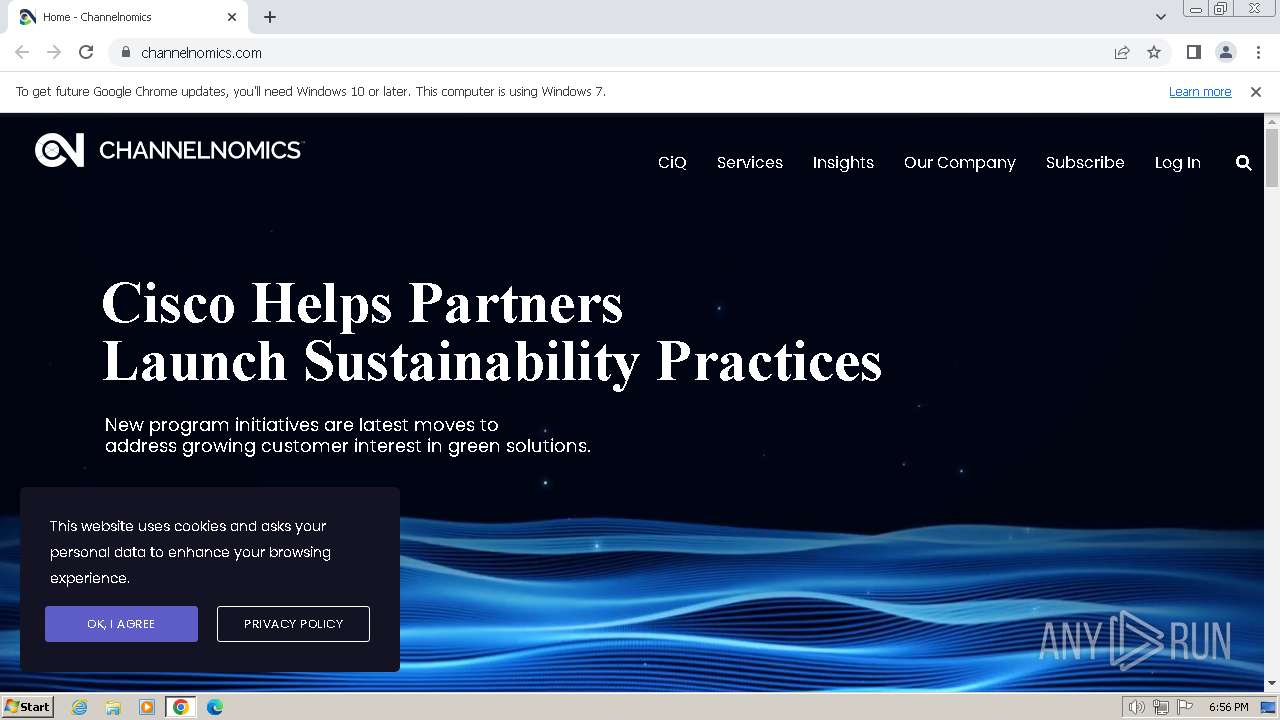The image size is (1280, 720).
Task: Open Internet Explorer from taskbar
Action: click(x=79, y=707)
